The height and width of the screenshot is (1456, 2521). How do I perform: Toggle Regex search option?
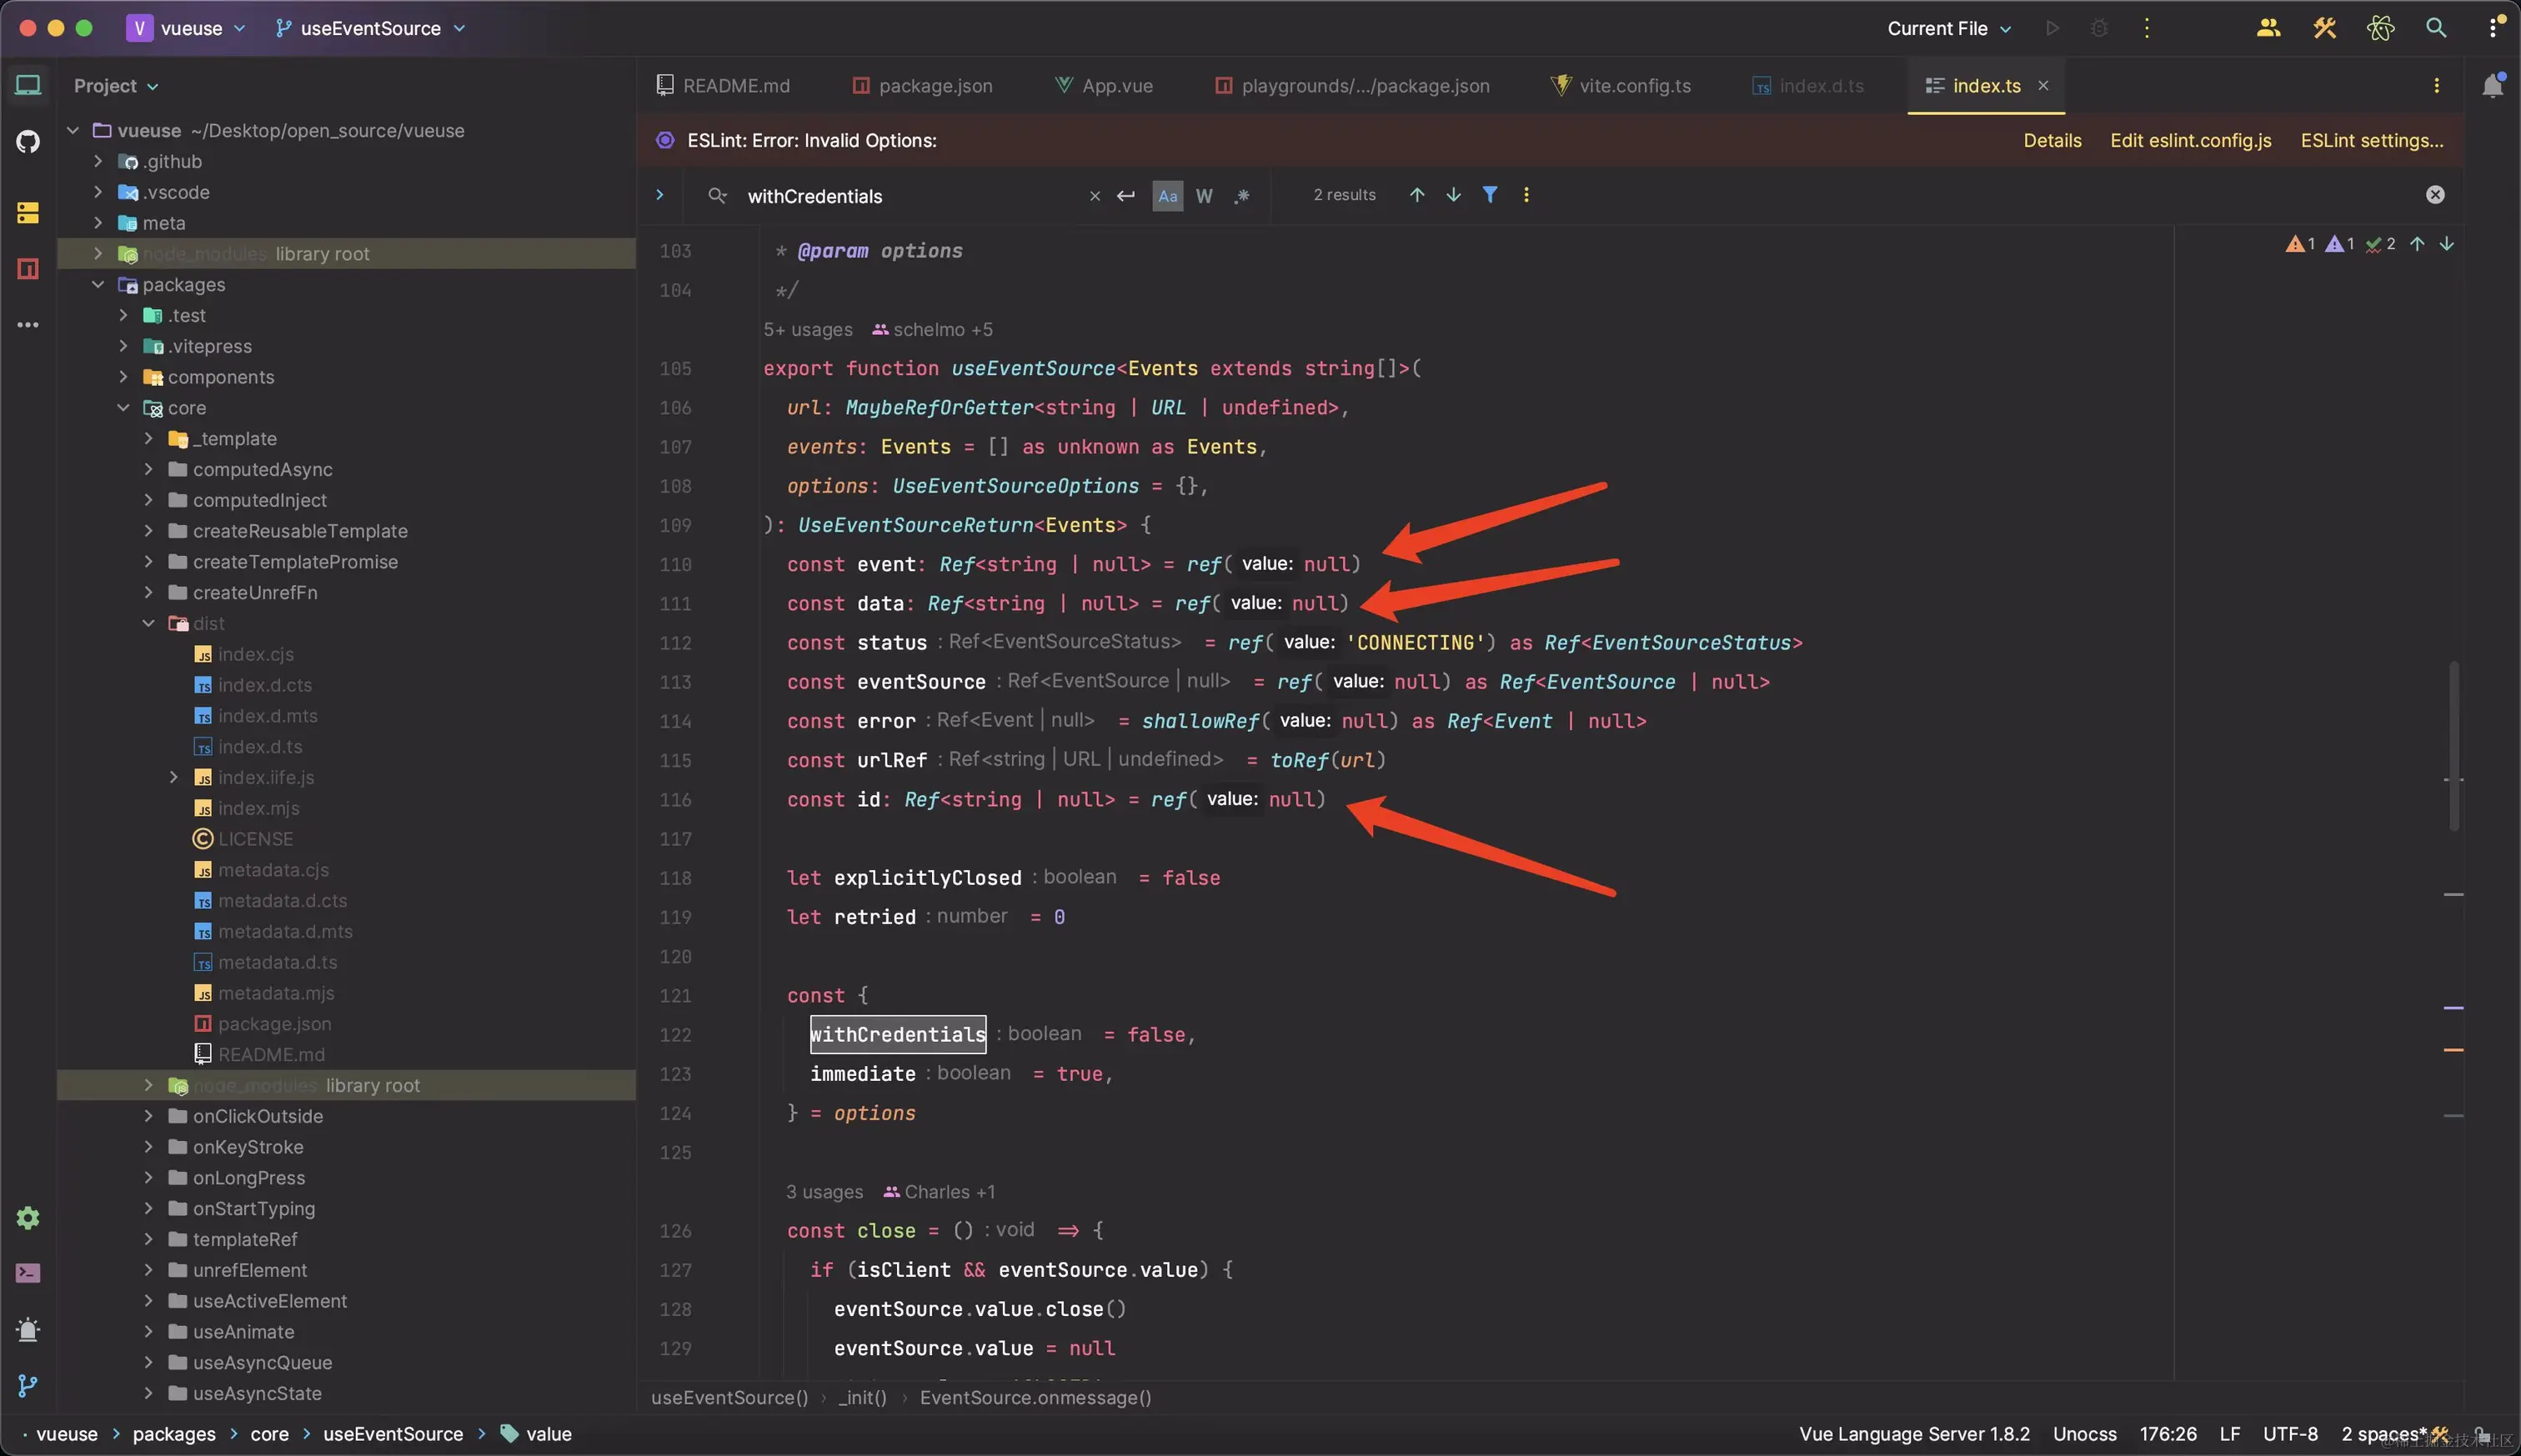1242,196
